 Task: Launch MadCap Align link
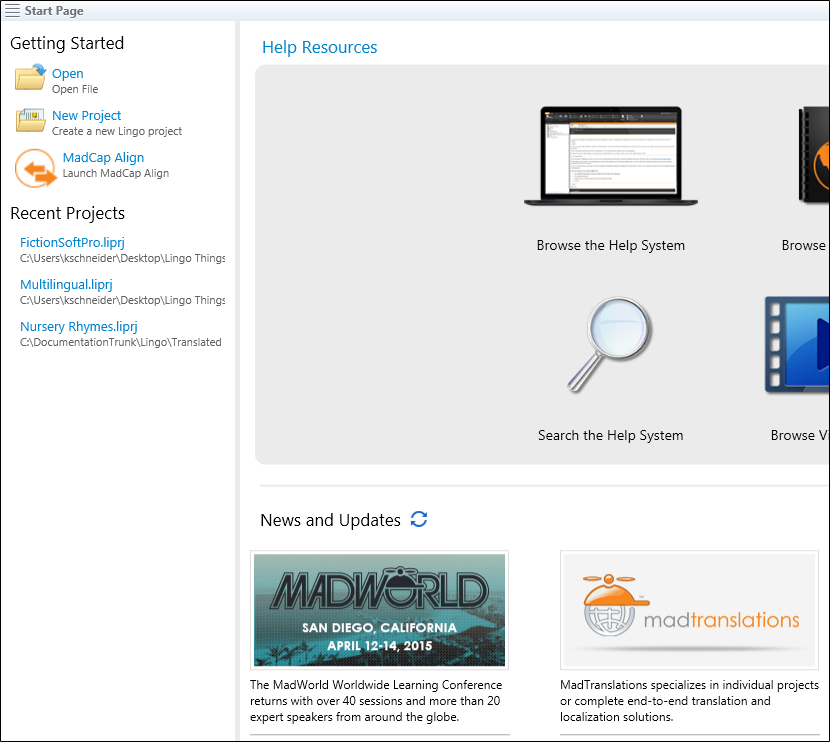point(103,157)
